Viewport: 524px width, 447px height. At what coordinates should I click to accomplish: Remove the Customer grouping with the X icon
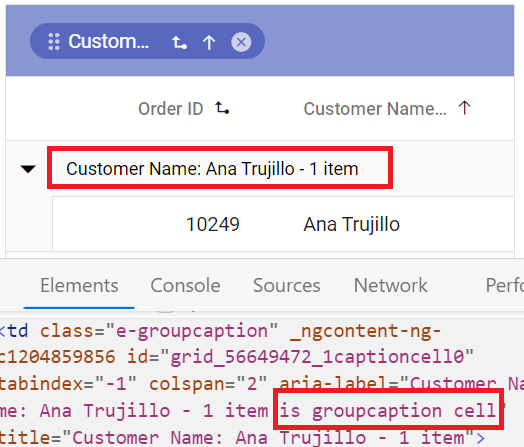click(241, 42)
